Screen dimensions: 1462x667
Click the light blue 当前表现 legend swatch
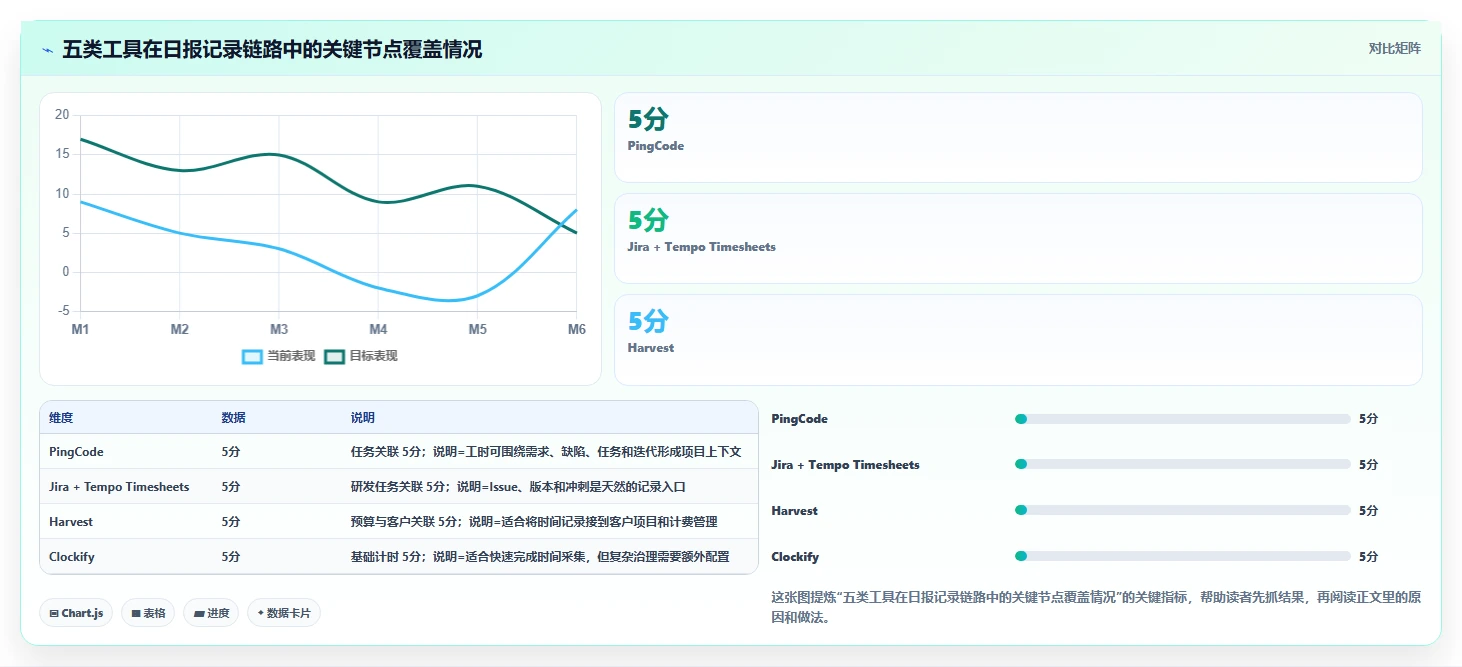coord(253,357)
